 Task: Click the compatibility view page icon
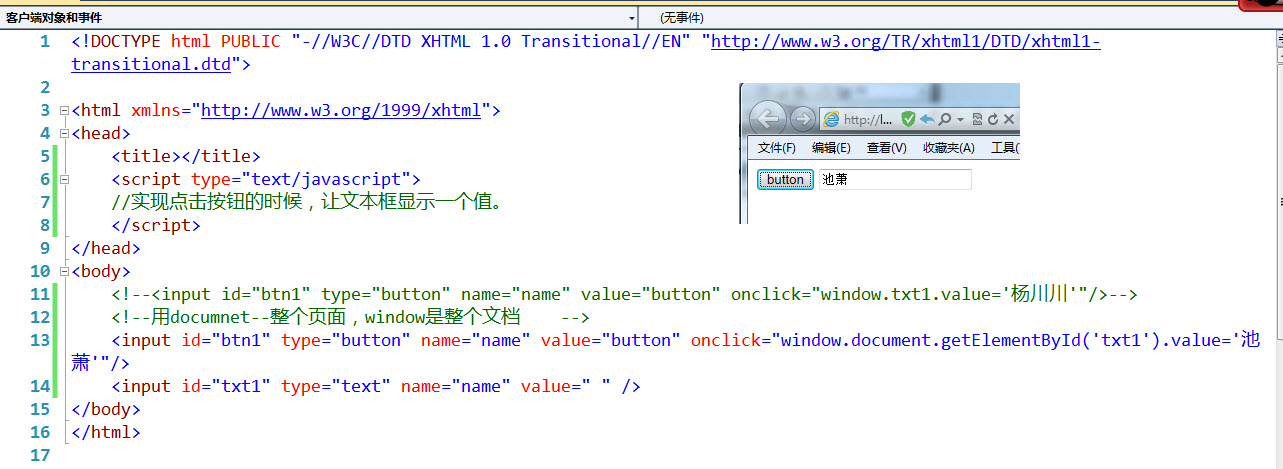coord(977,119)
